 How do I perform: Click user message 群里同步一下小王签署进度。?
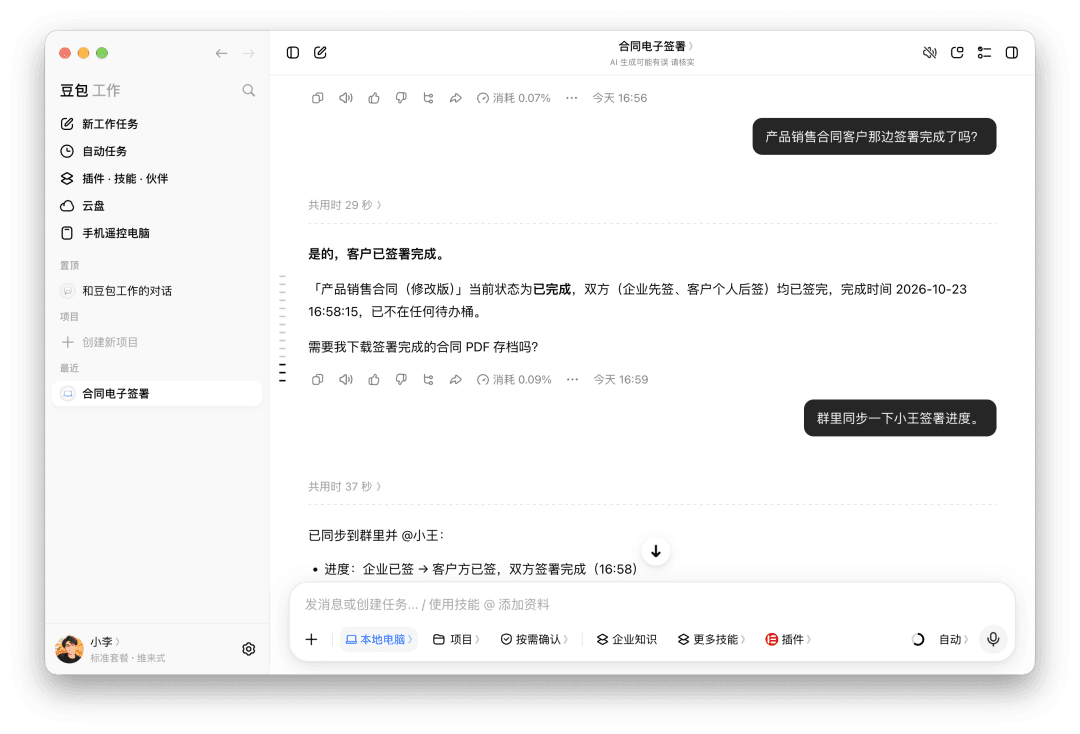(900, 418)
